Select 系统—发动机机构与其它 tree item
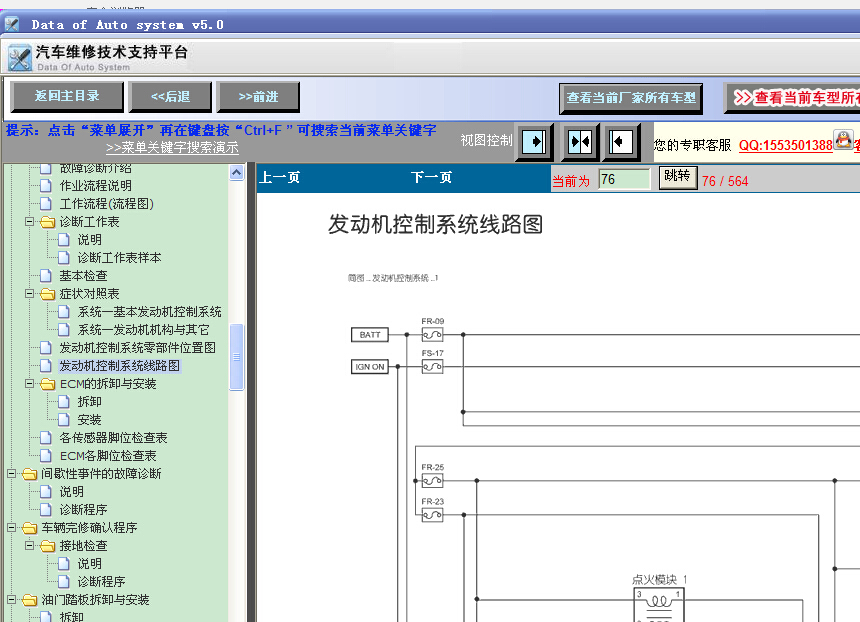Viewport: 860px width, 622px height. 143,330
